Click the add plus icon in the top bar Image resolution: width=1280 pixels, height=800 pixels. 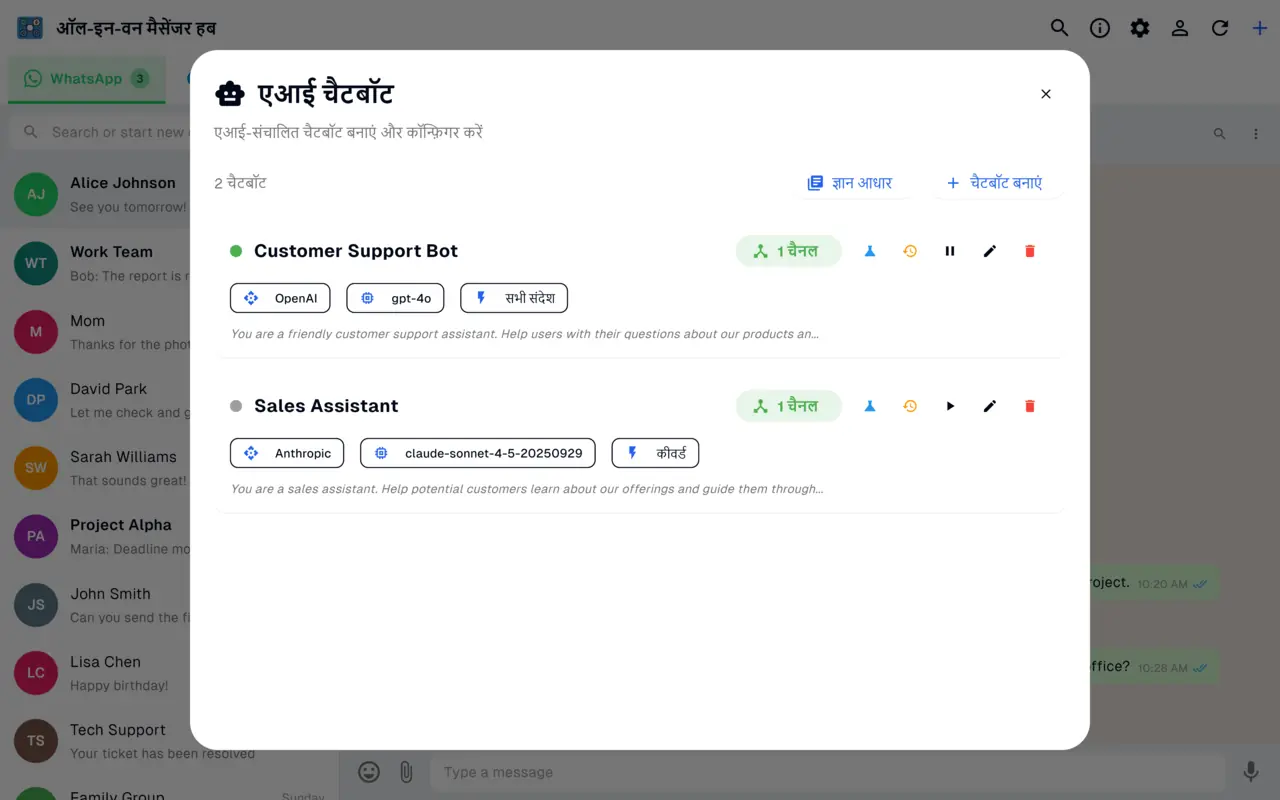[x=1260, y=28]
